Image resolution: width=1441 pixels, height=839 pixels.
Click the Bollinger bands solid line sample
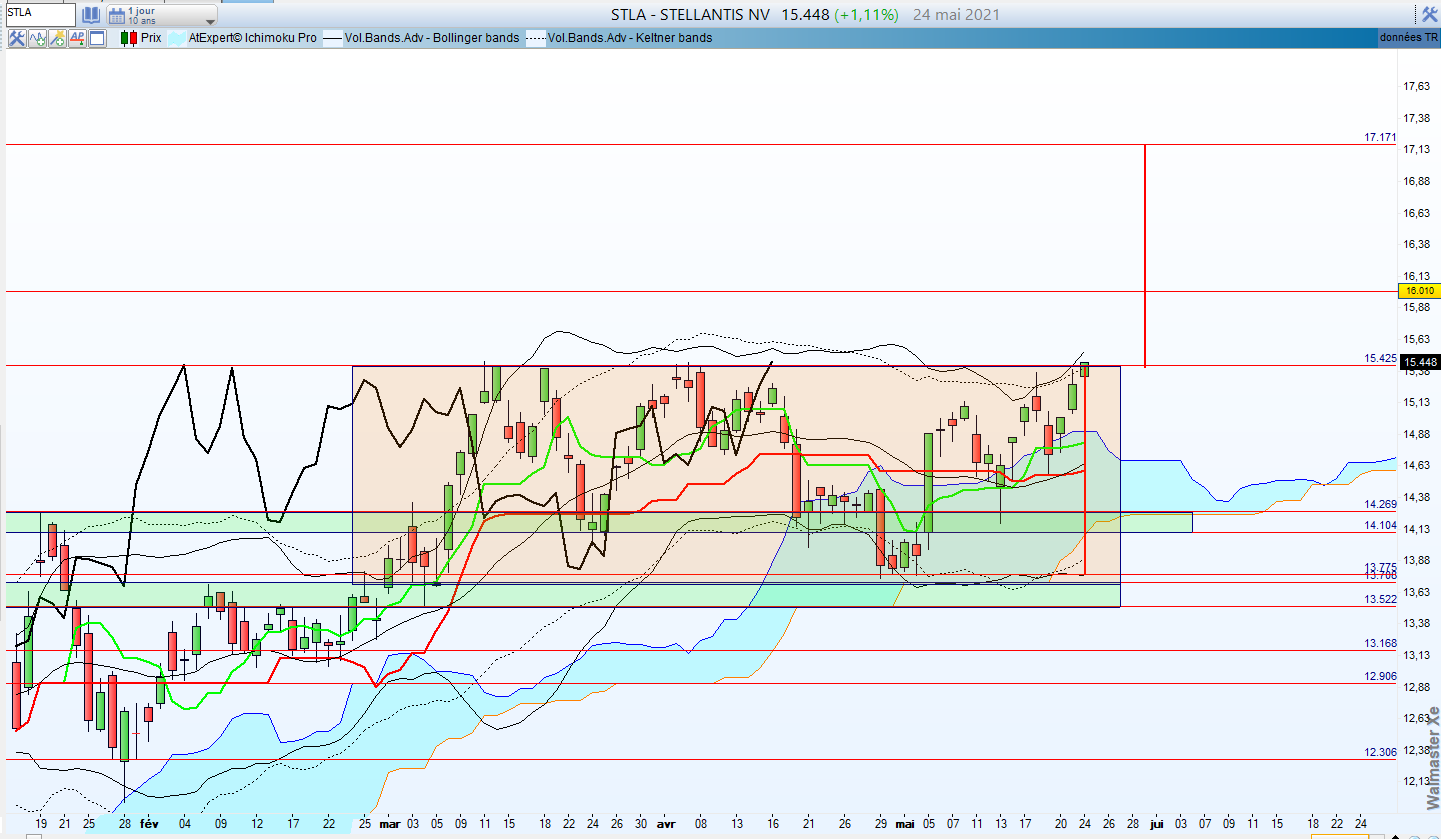point(333,38)
